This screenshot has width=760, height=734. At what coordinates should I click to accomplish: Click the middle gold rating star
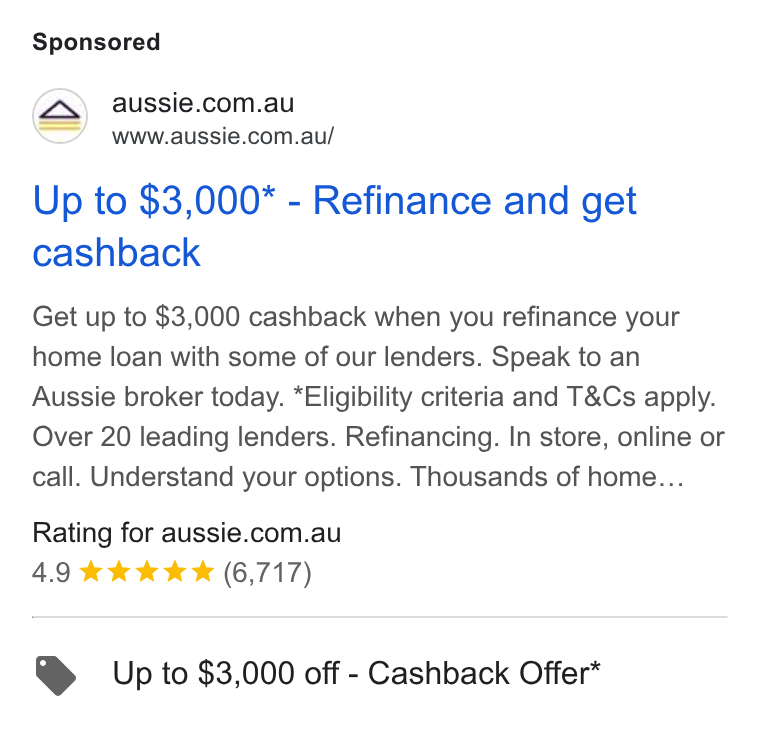click(147, 571)
